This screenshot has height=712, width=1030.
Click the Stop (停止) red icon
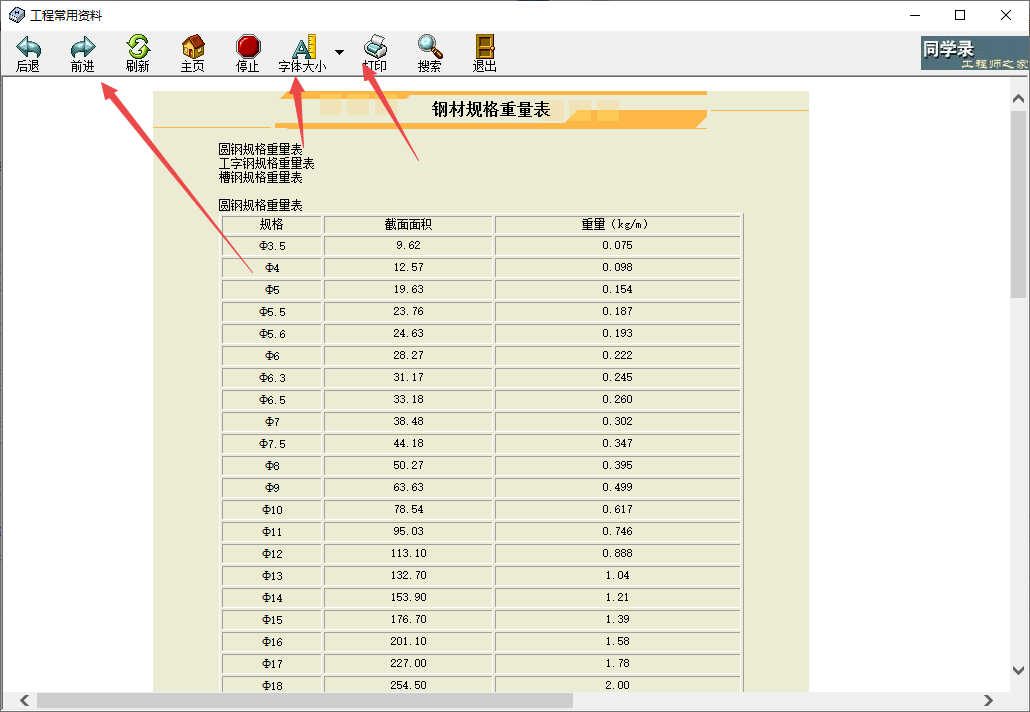pos(247,47)
